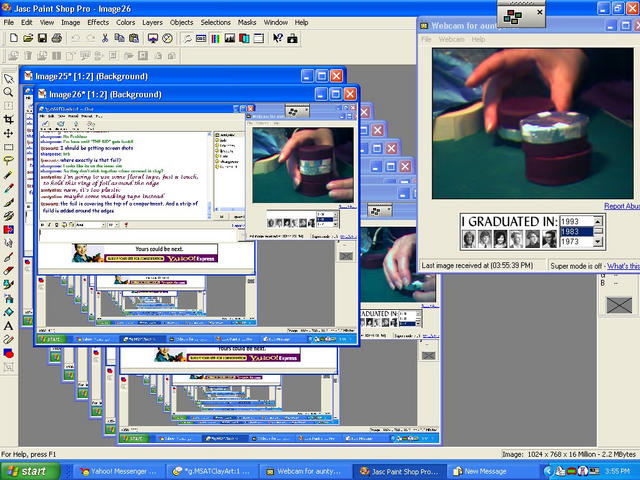Screen dimensions: 640x480
Task: Select 1973 in graduation year list
Action: [x=576, y=242]
